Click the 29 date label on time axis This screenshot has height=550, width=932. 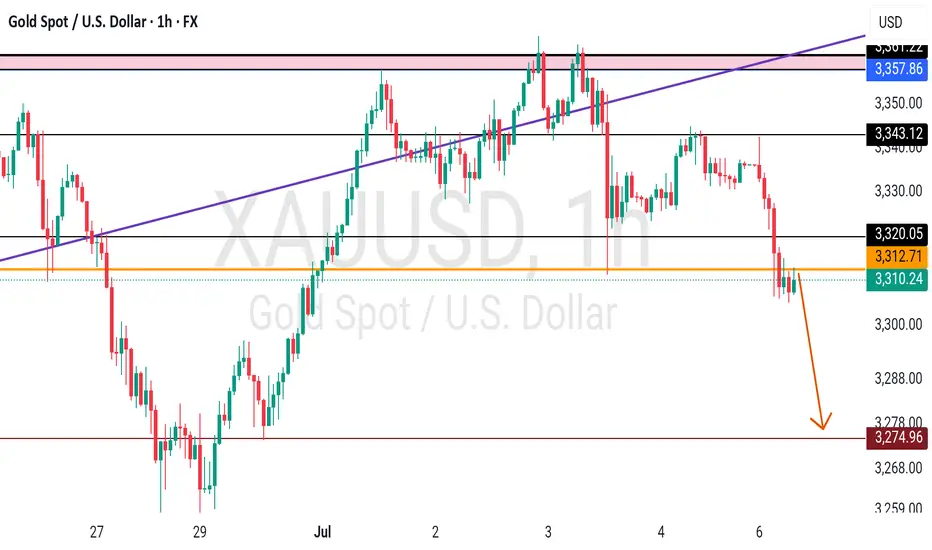(x=200, y=532)
